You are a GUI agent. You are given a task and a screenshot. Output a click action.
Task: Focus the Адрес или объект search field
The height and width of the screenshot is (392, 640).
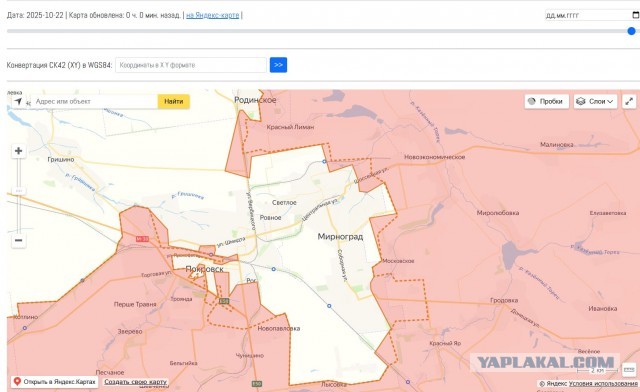[95, 101]
